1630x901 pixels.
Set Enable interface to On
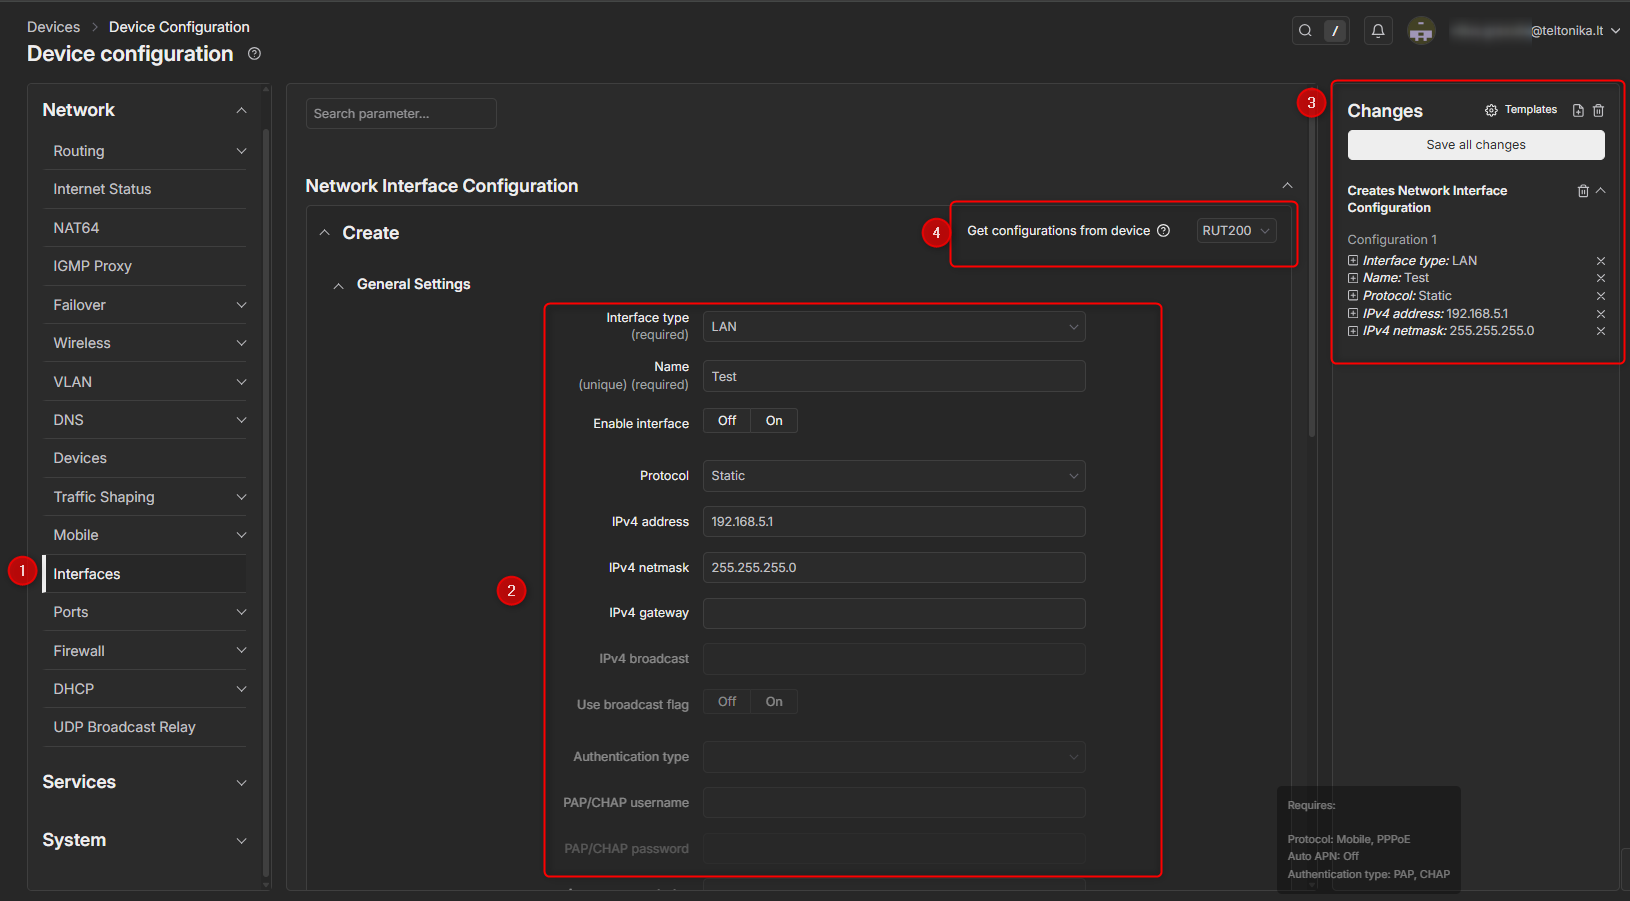click(774, 421)
